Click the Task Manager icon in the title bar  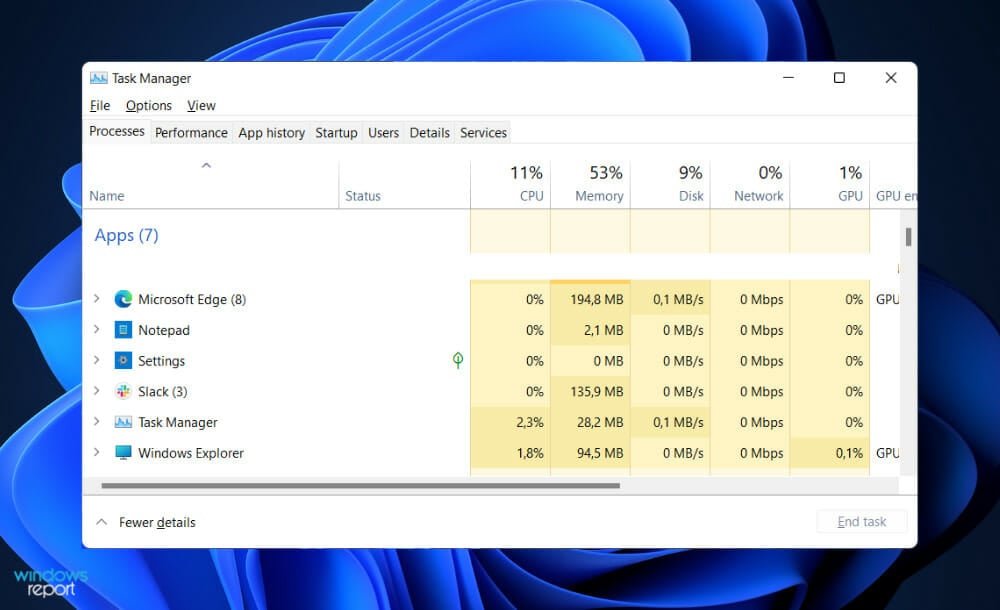tap(99, 77)
